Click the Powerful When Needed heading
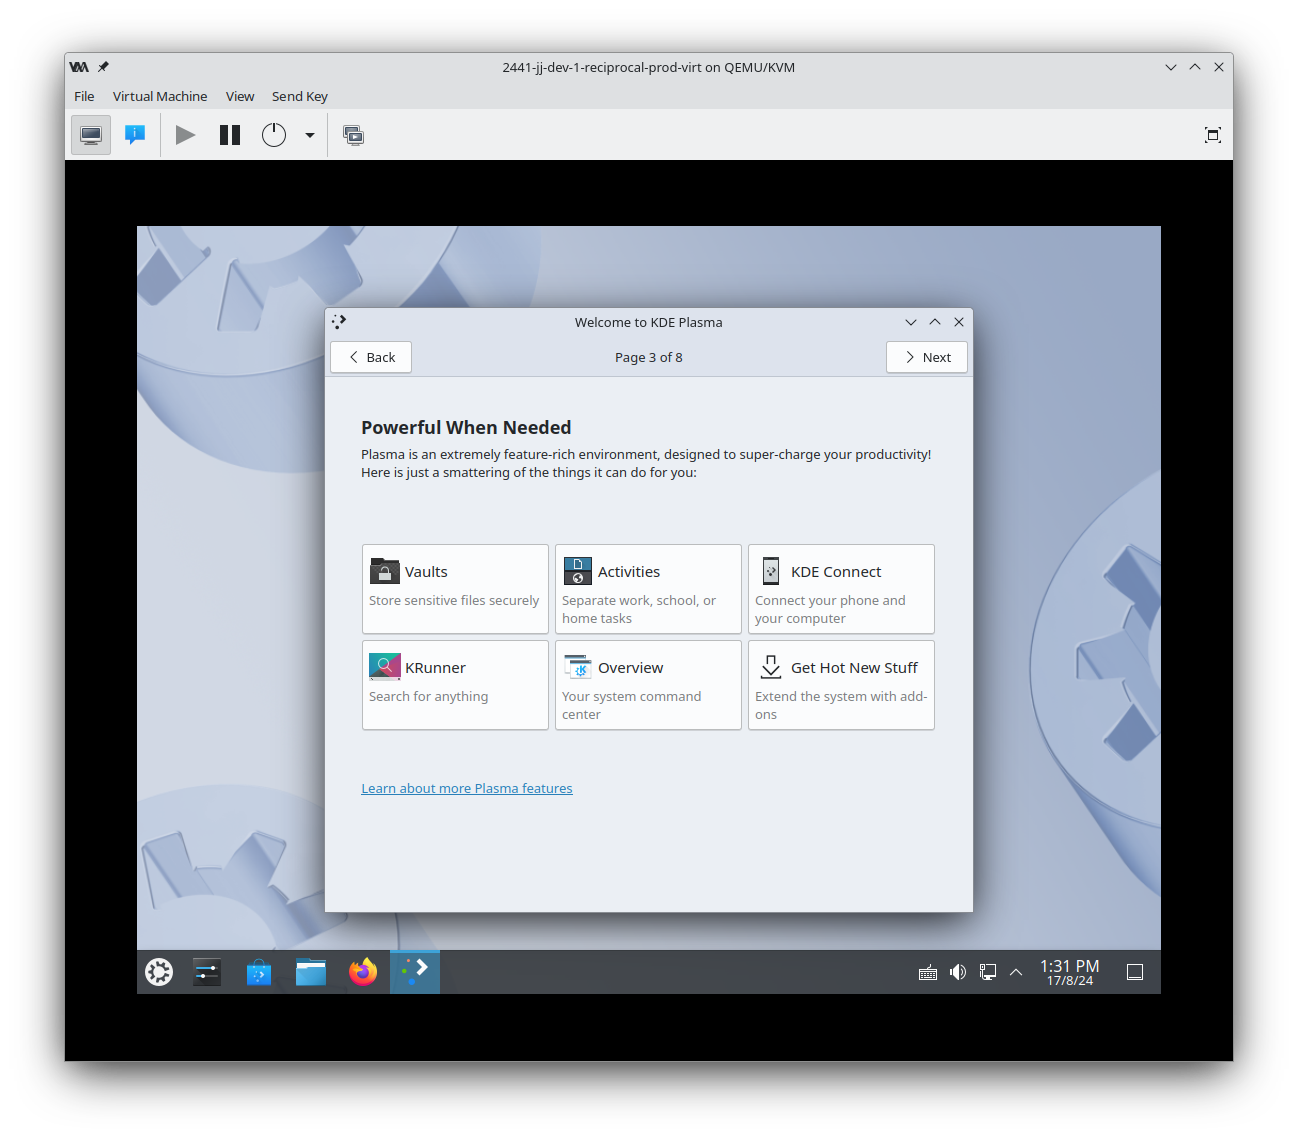 coord(466,427)
